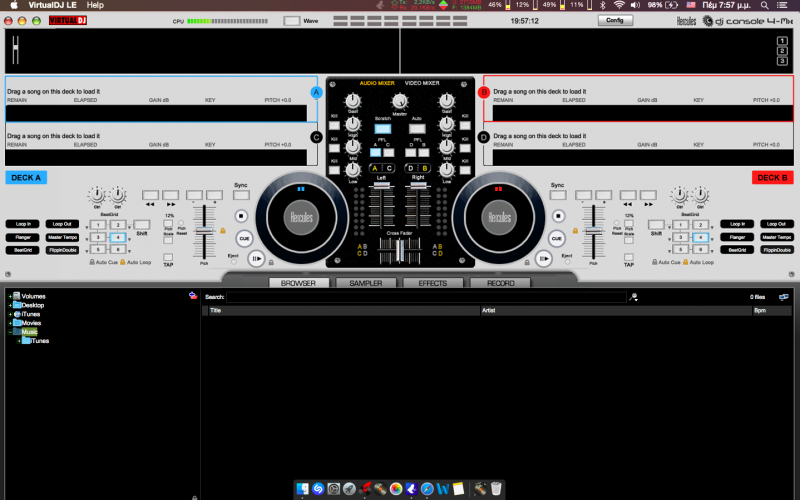Select deck A circular indicator icon
Image resolution: width=800 pixels, height=500 pixels.
click(x=316, y=92)
